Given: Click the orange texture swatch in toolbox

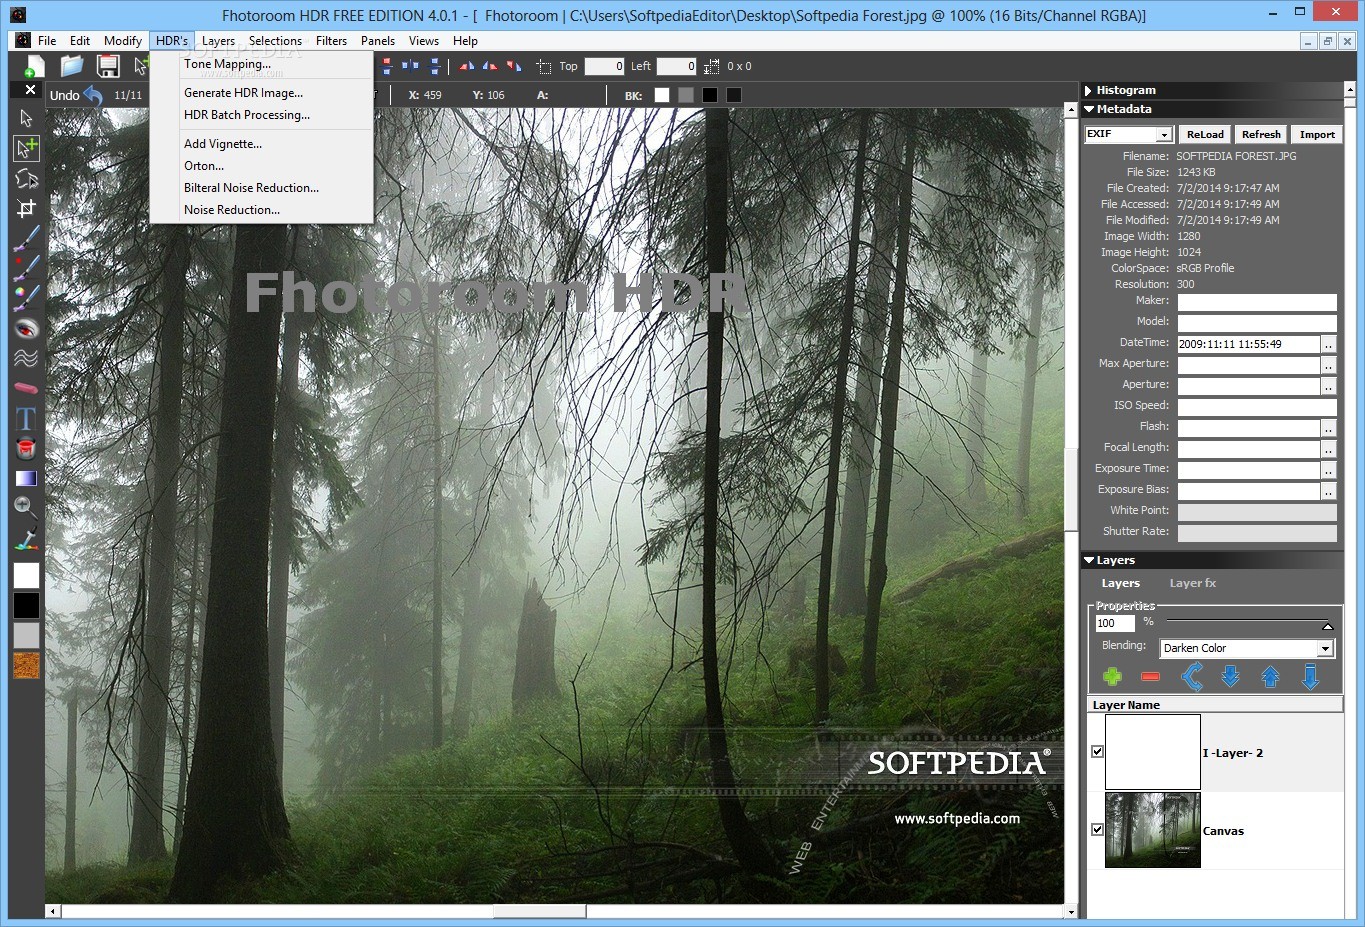Looking at the screenshot, I should click(26, 666).
